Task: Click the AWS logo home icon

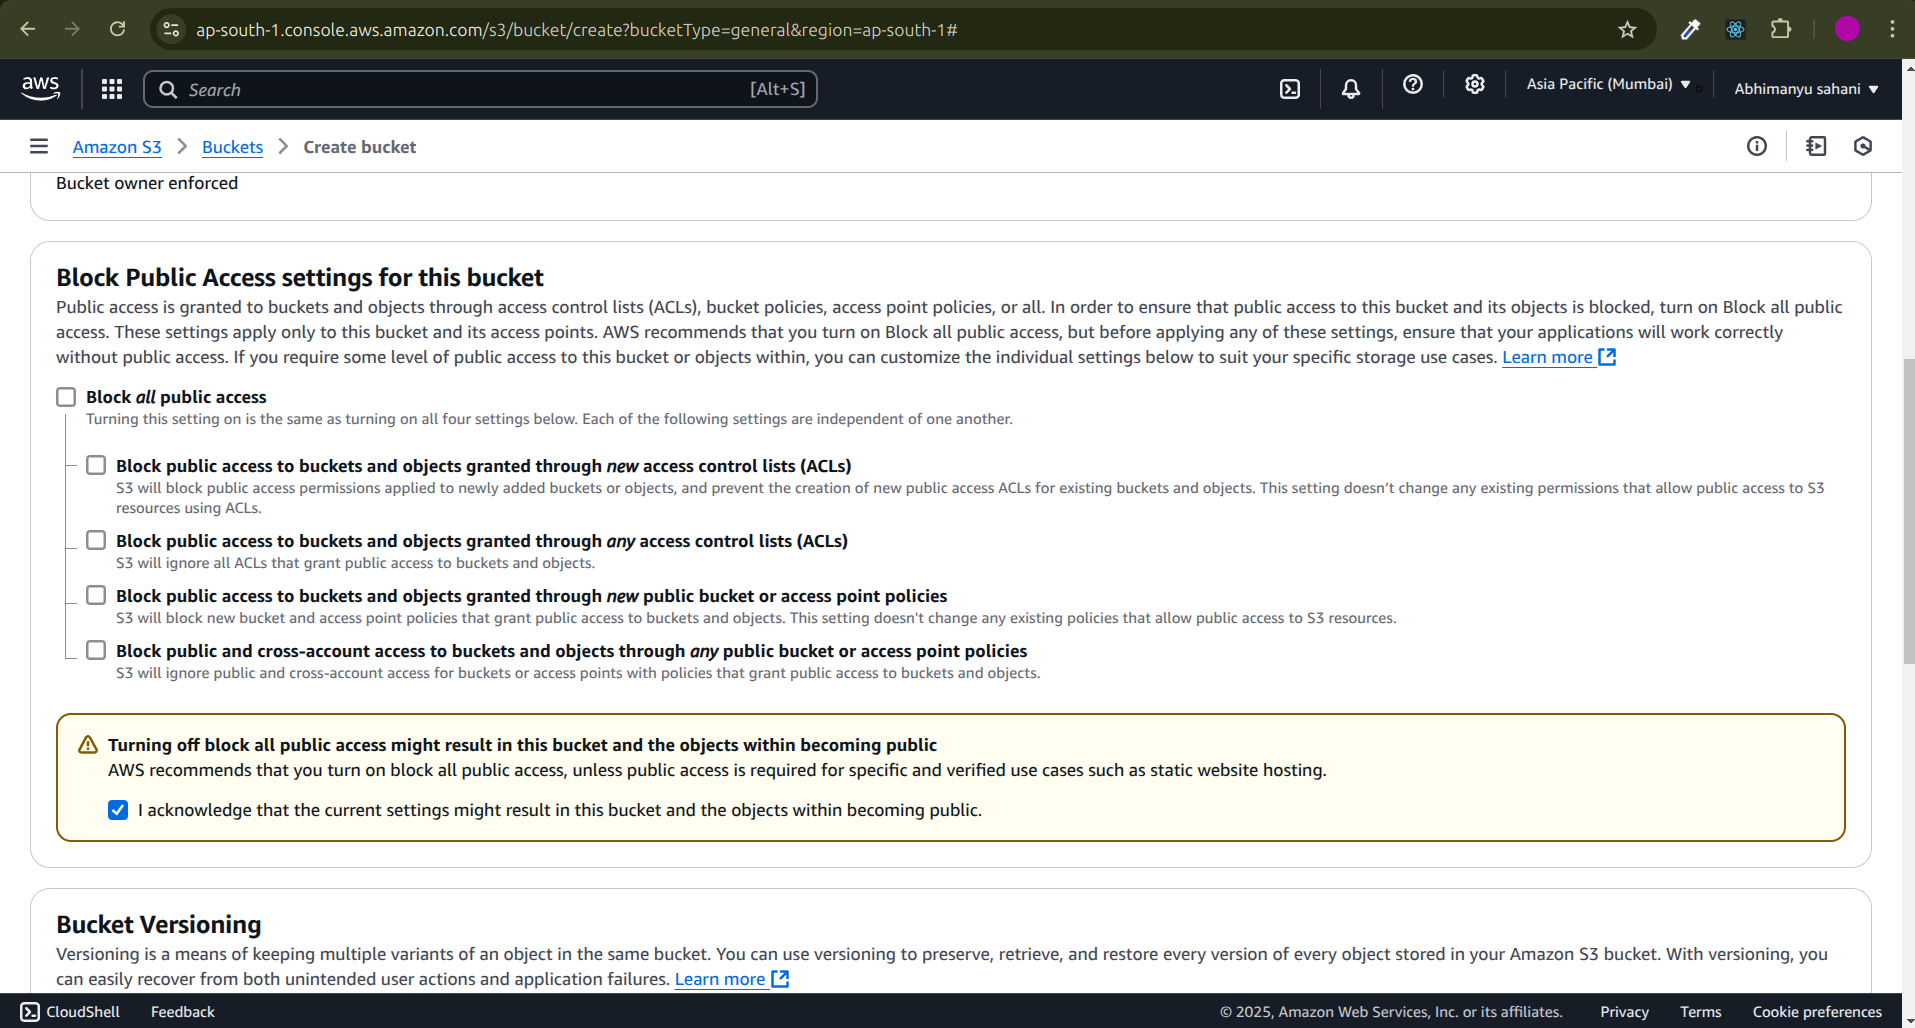Action: (40, 89)
